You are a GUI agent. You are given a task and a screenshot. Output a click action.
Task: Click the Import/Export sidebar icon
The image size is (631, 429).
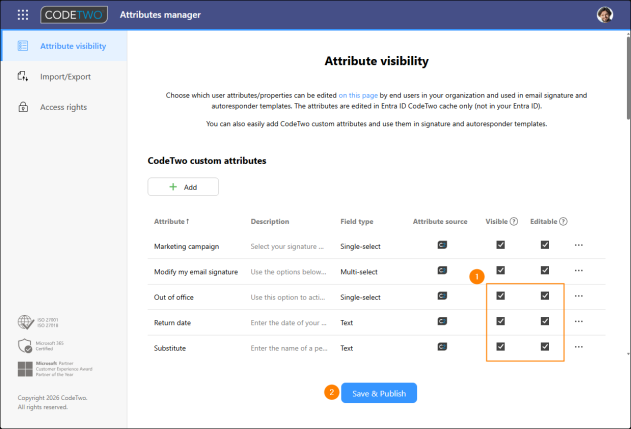[23, 76]
